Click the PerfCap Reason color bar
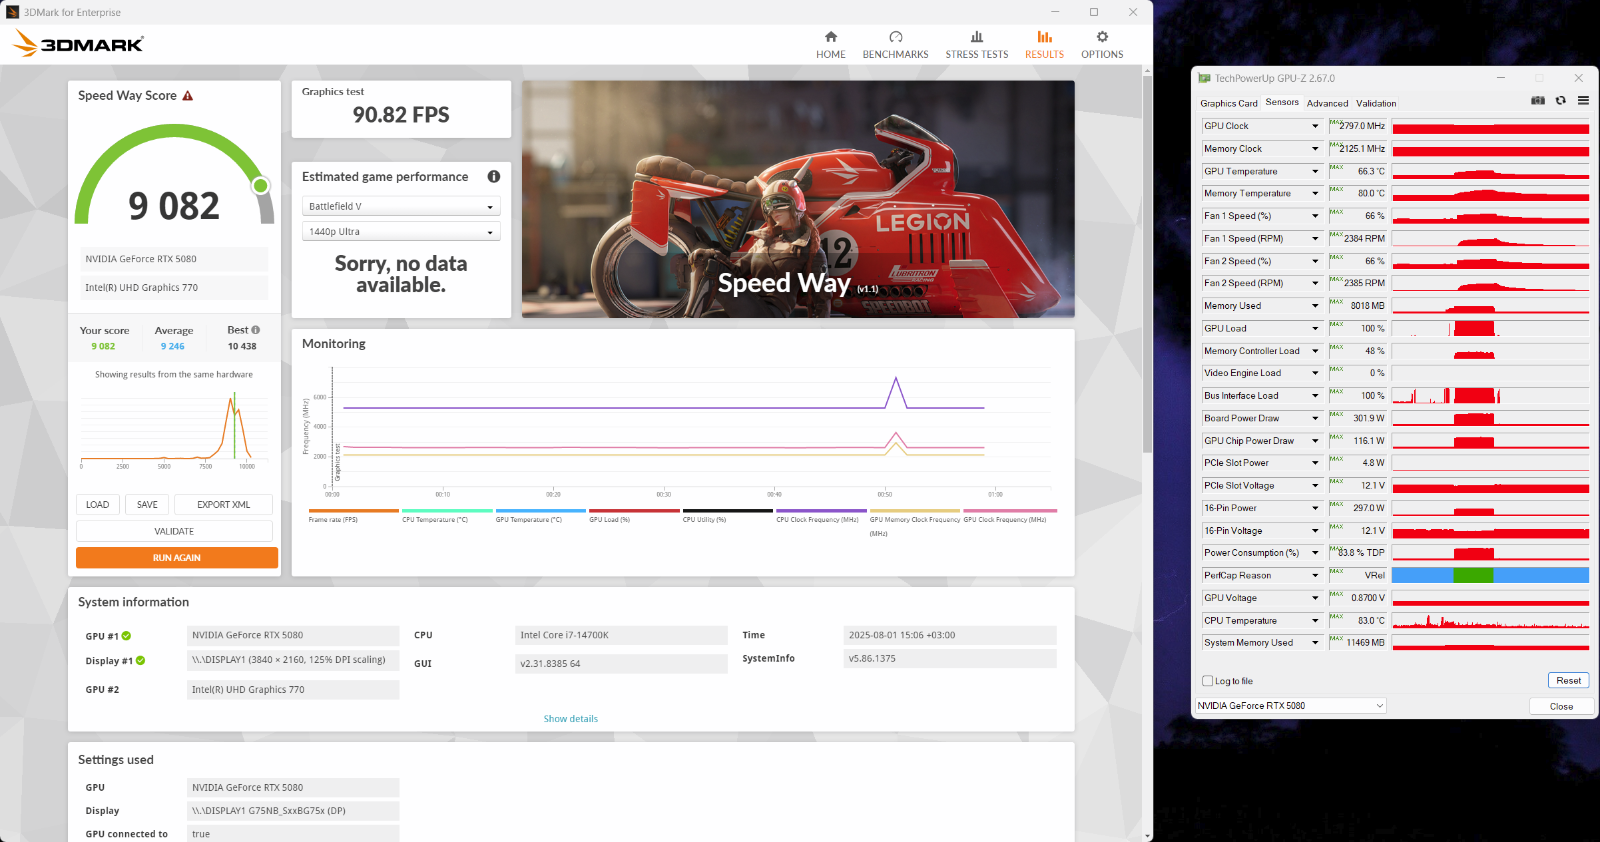Viewport: 1600px width, 842px height. click(x=1490, y=575)
